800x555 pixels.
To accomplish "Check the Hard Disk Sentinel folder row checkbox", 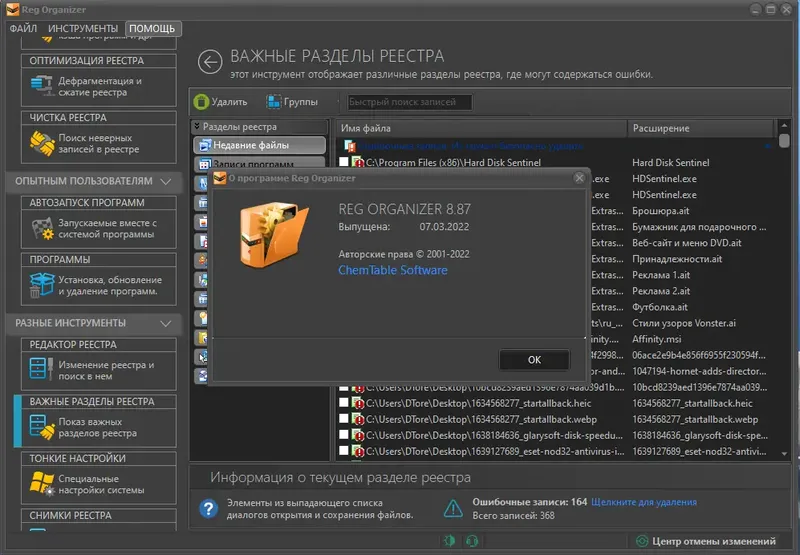I will coord(344,162).
